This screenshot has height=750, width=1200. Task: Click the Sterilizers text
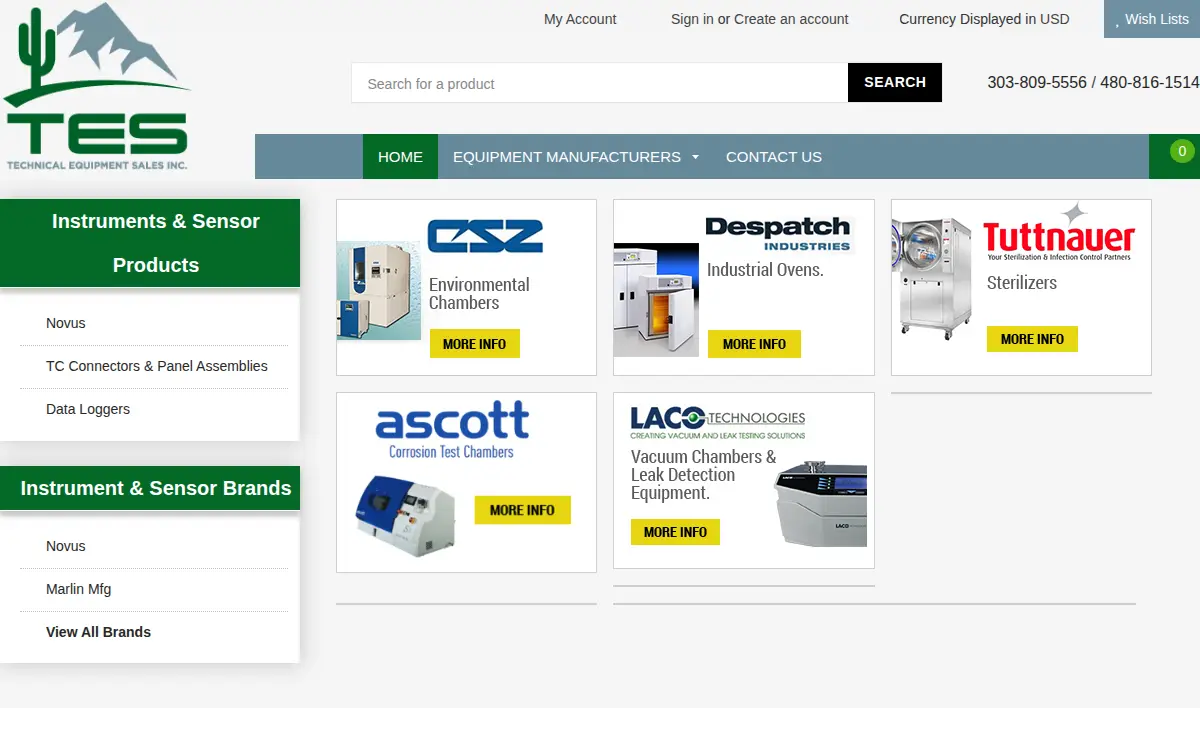pyautogui.click(x=1022, y=283)
